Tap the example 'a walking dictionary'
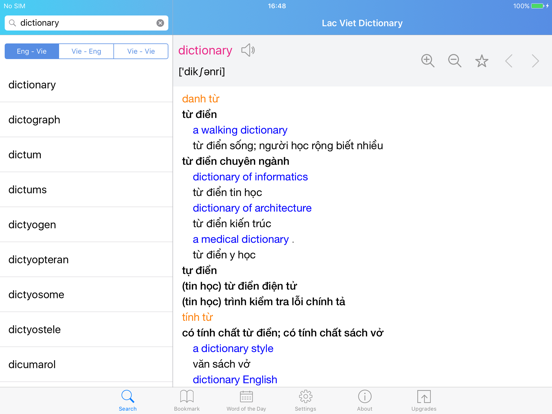 pos(240,130)
